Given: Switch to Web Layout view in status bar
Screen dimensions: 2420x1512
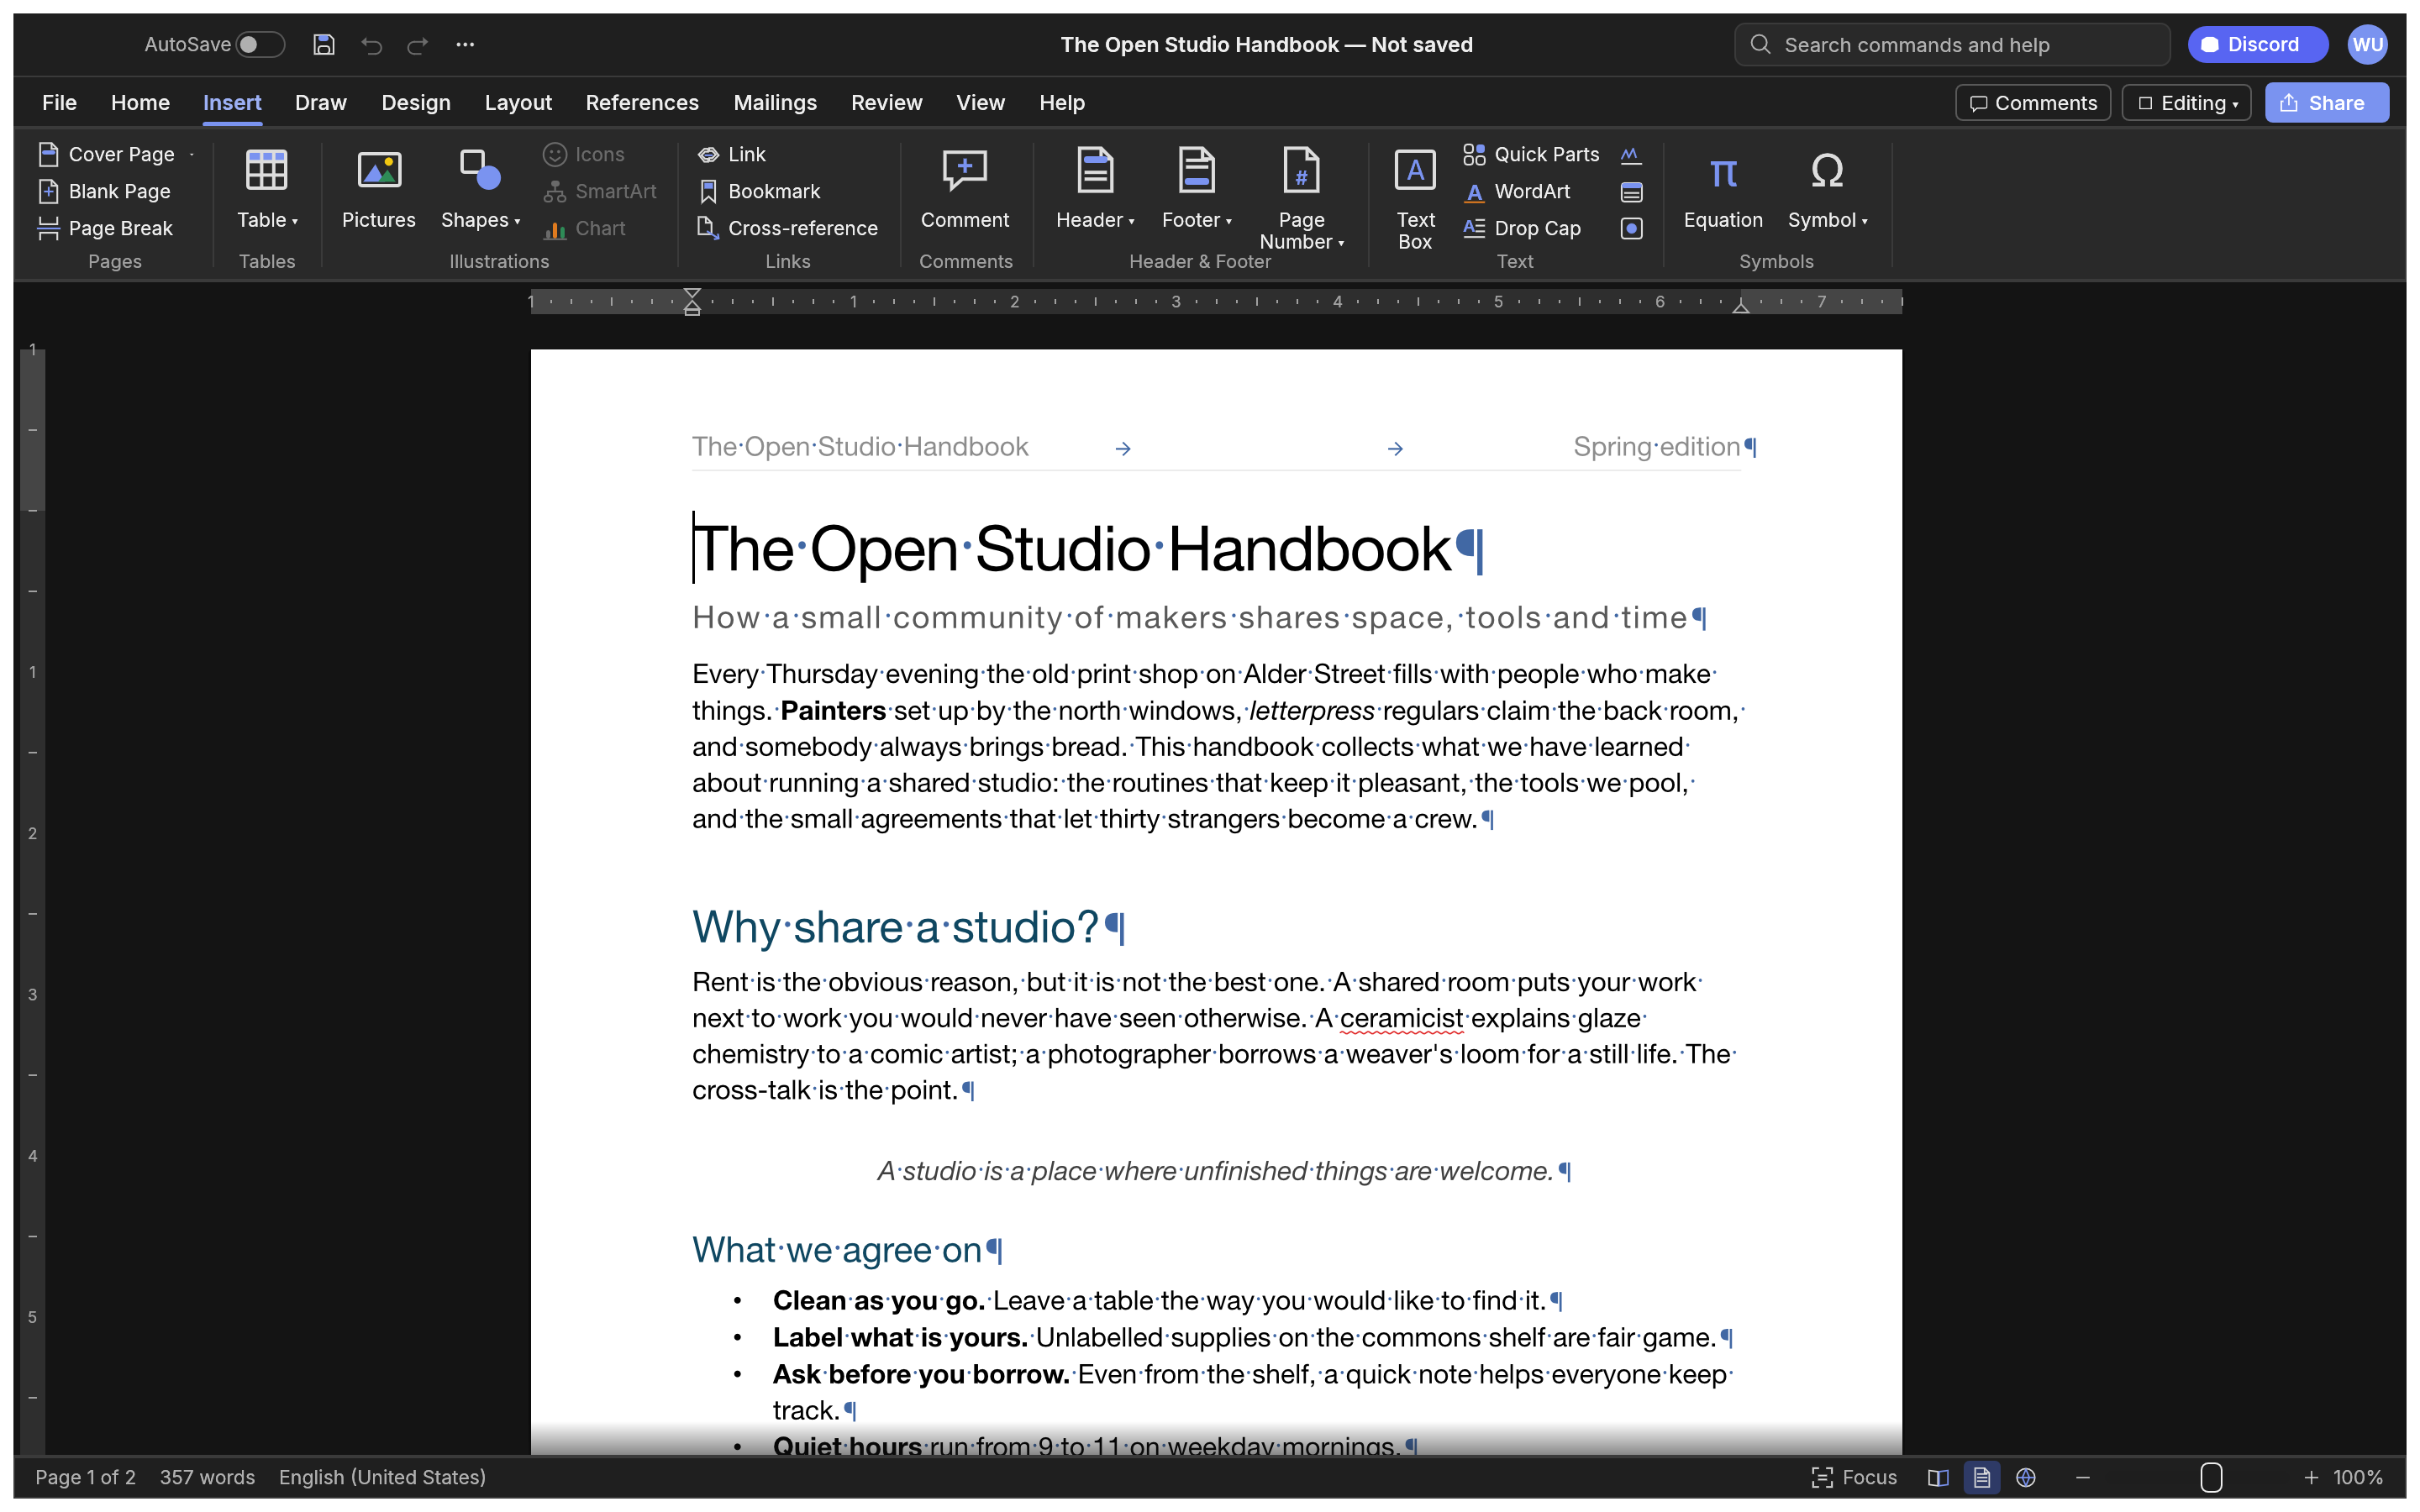Looking at the screenshot, I should (2025, 1477).
